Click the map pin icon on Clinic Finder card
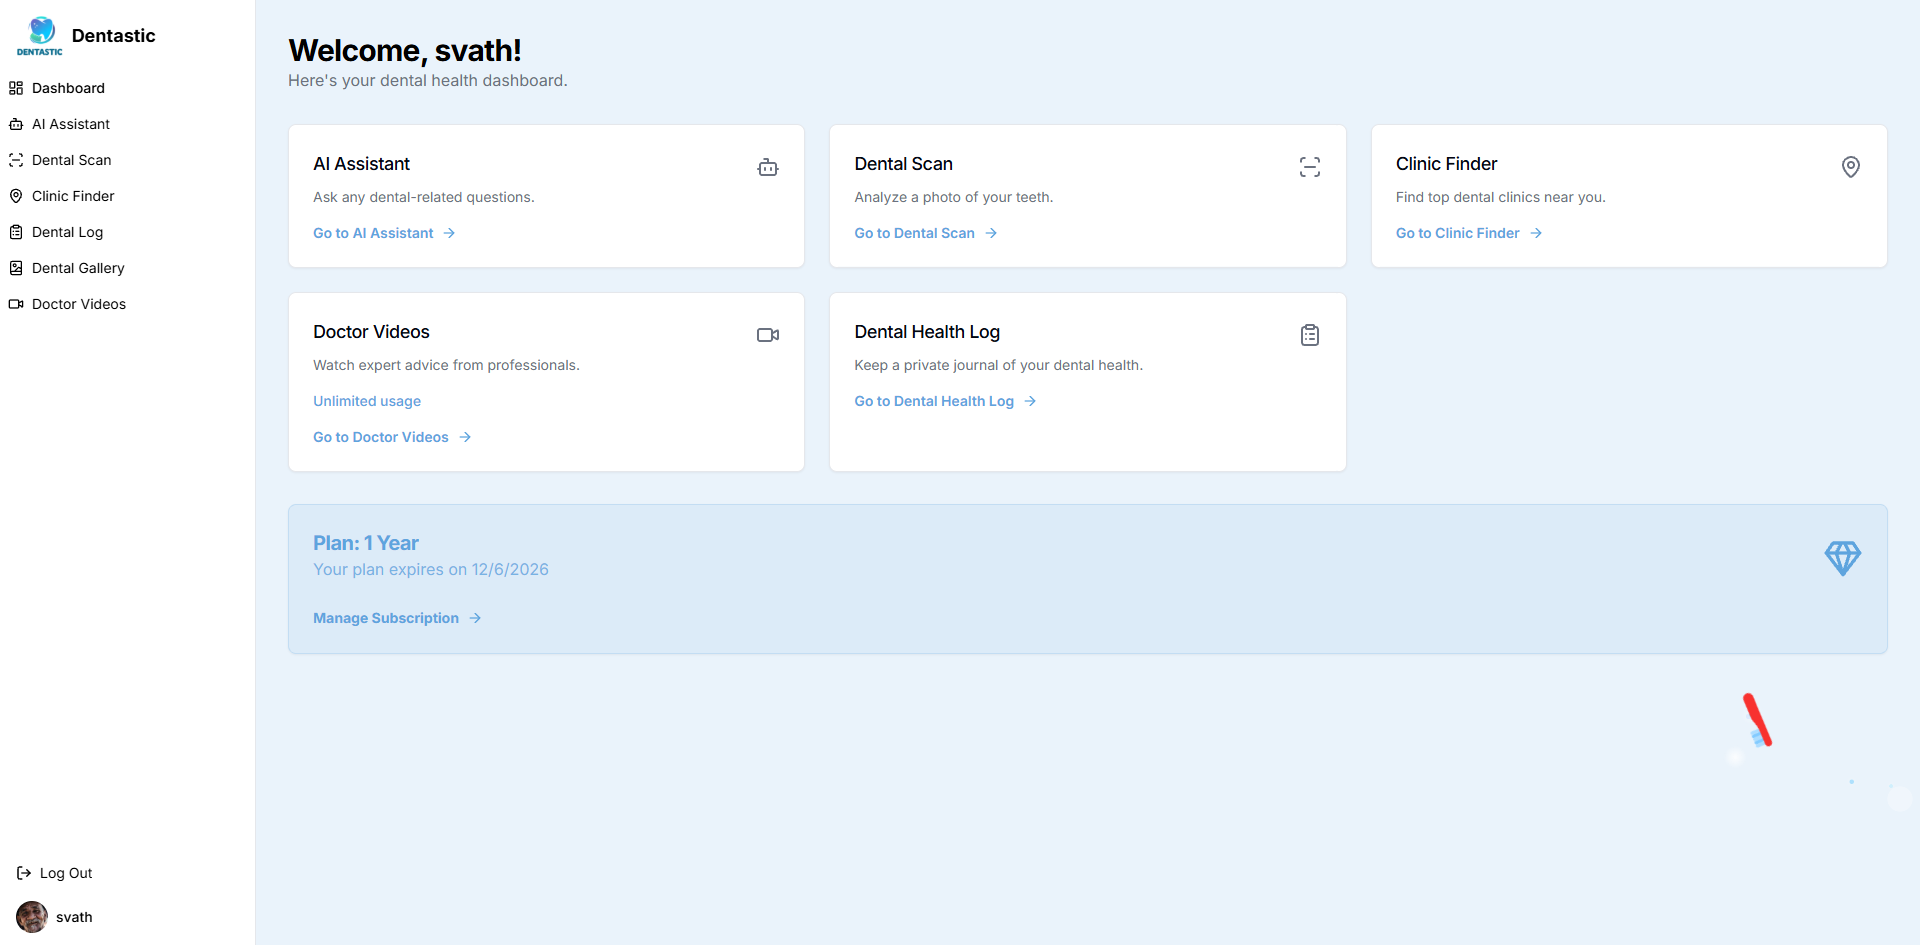 click(x=1850, y=167)
